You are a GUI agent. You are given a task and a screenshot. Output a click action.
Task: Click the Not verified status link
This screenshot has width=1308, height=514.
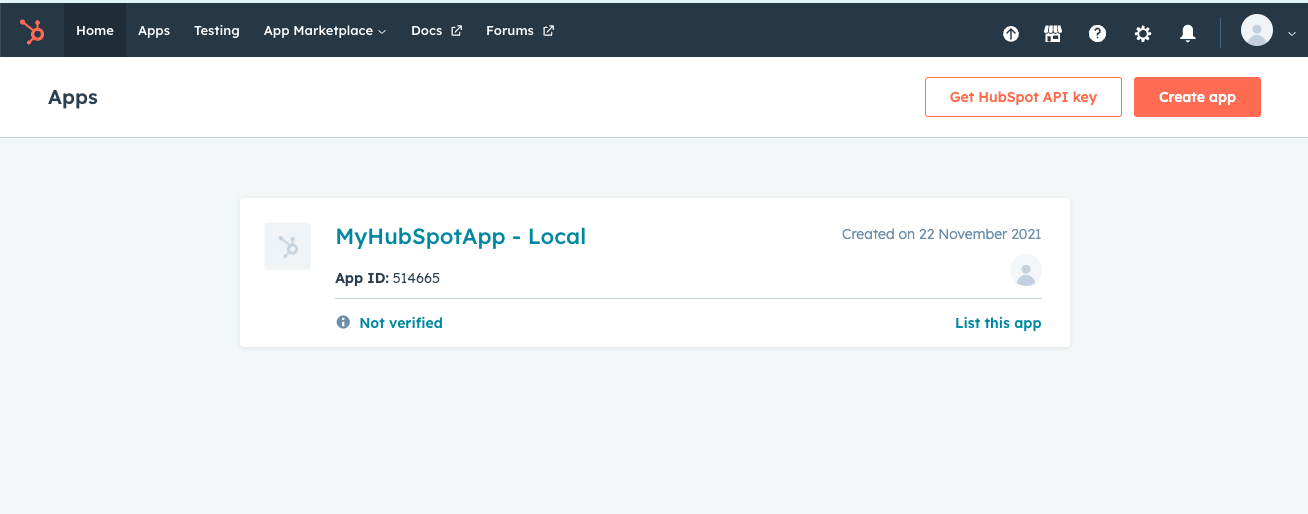click(401, 323)
